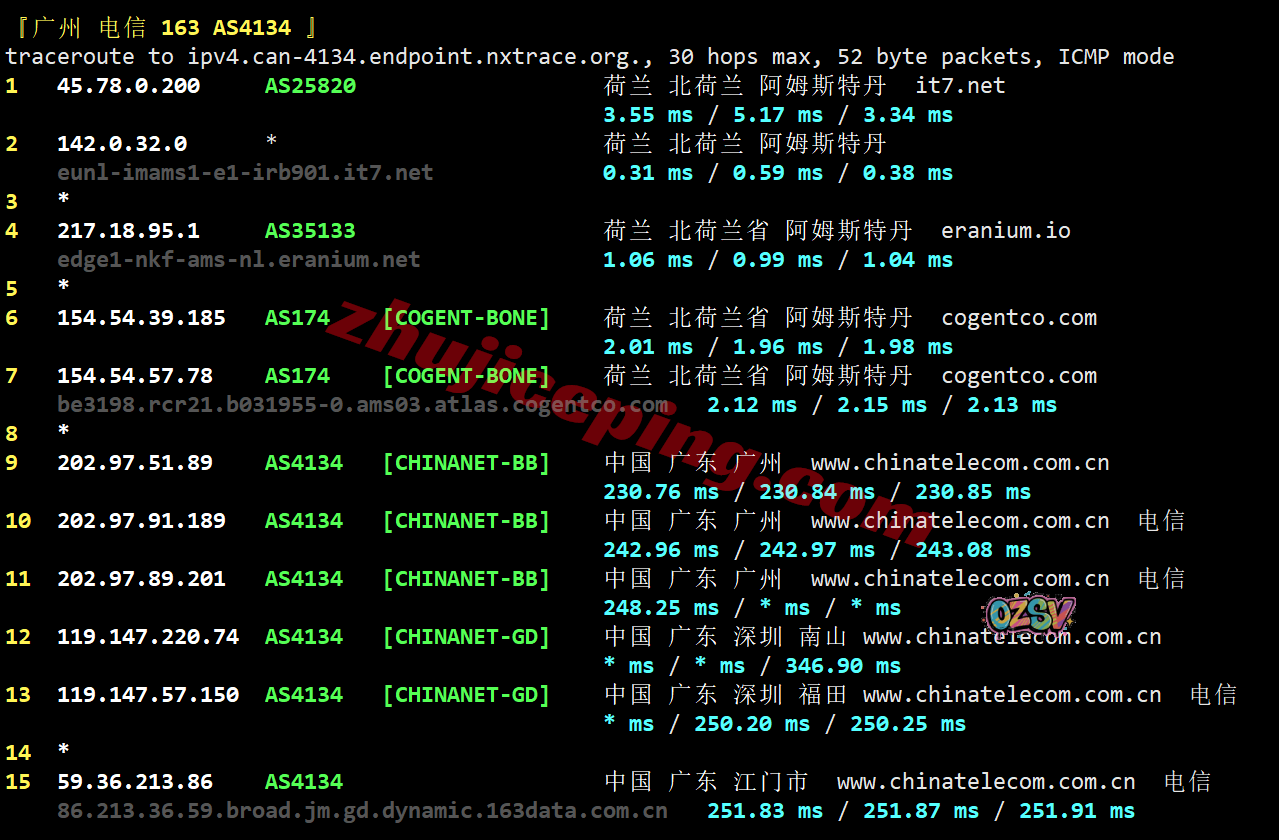Click the CHINANET-GD tag on hop 12
Screen dimensions: 1279x840
466,637
